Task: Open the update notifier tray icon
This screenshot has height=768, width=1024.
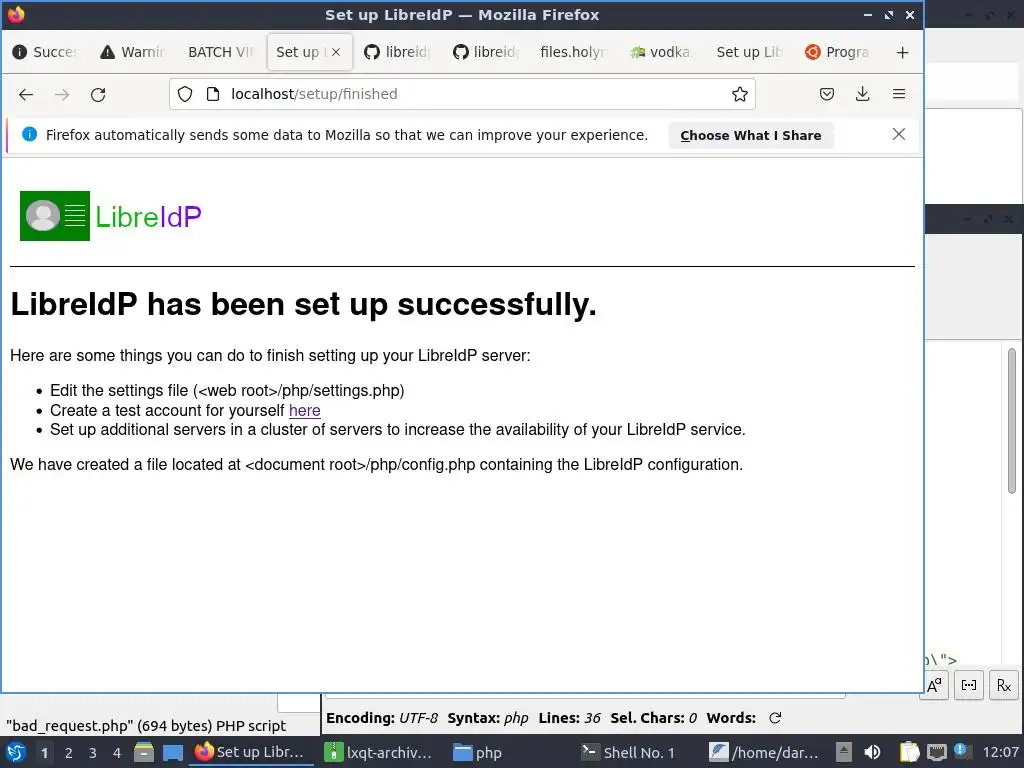Action: [x=962, y=751]
